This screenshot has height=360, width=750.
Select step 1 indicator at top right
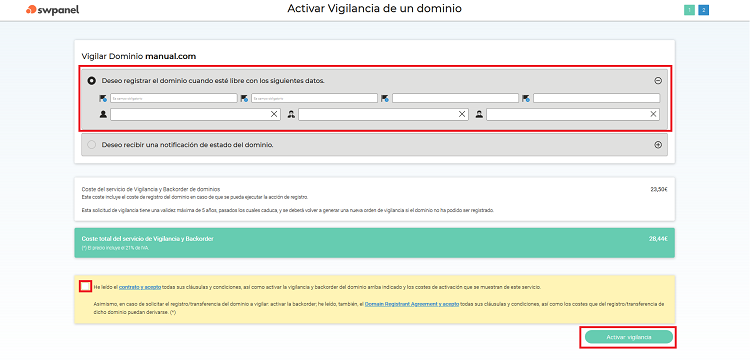689,11
